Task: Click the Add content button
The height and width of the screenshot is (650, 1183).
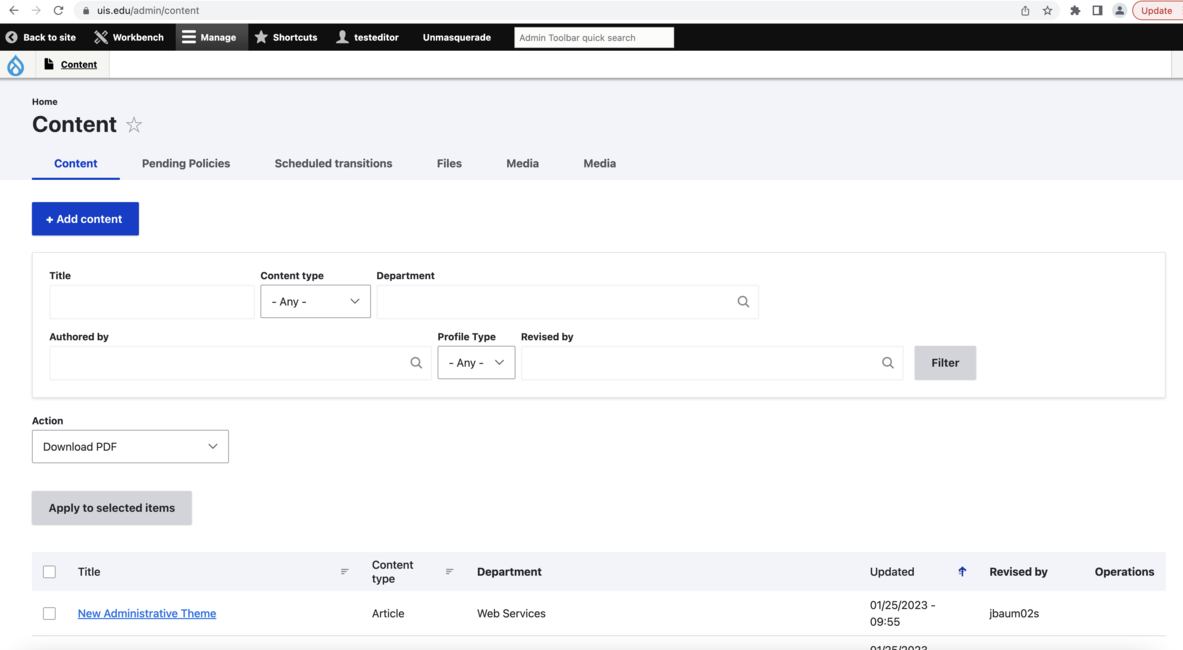Action: (85, 218)
